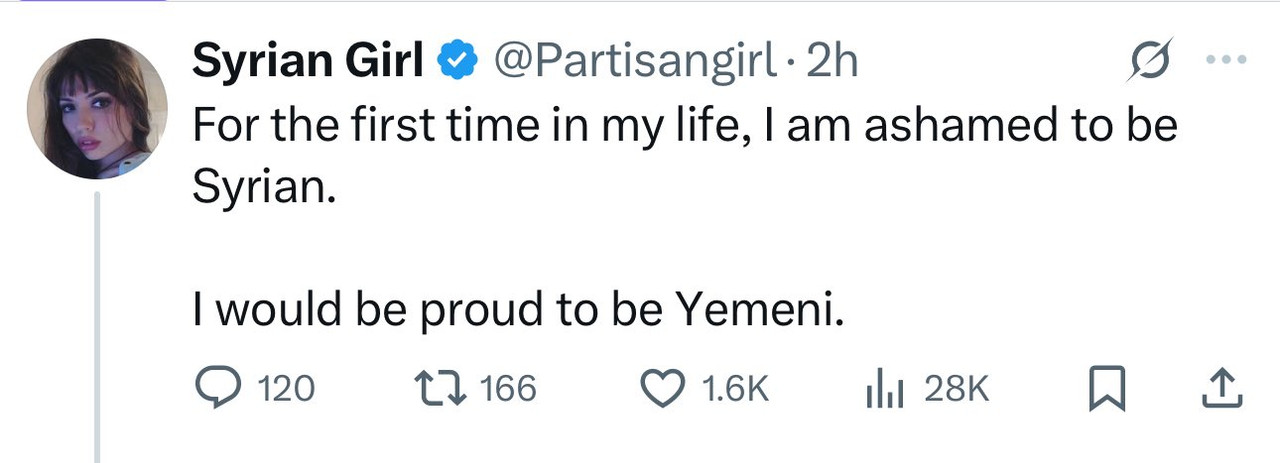Image resolution: width=1280 pixels, height=463 pixels.
Task: Click the 120 replies count
Action: click(286, 389)
